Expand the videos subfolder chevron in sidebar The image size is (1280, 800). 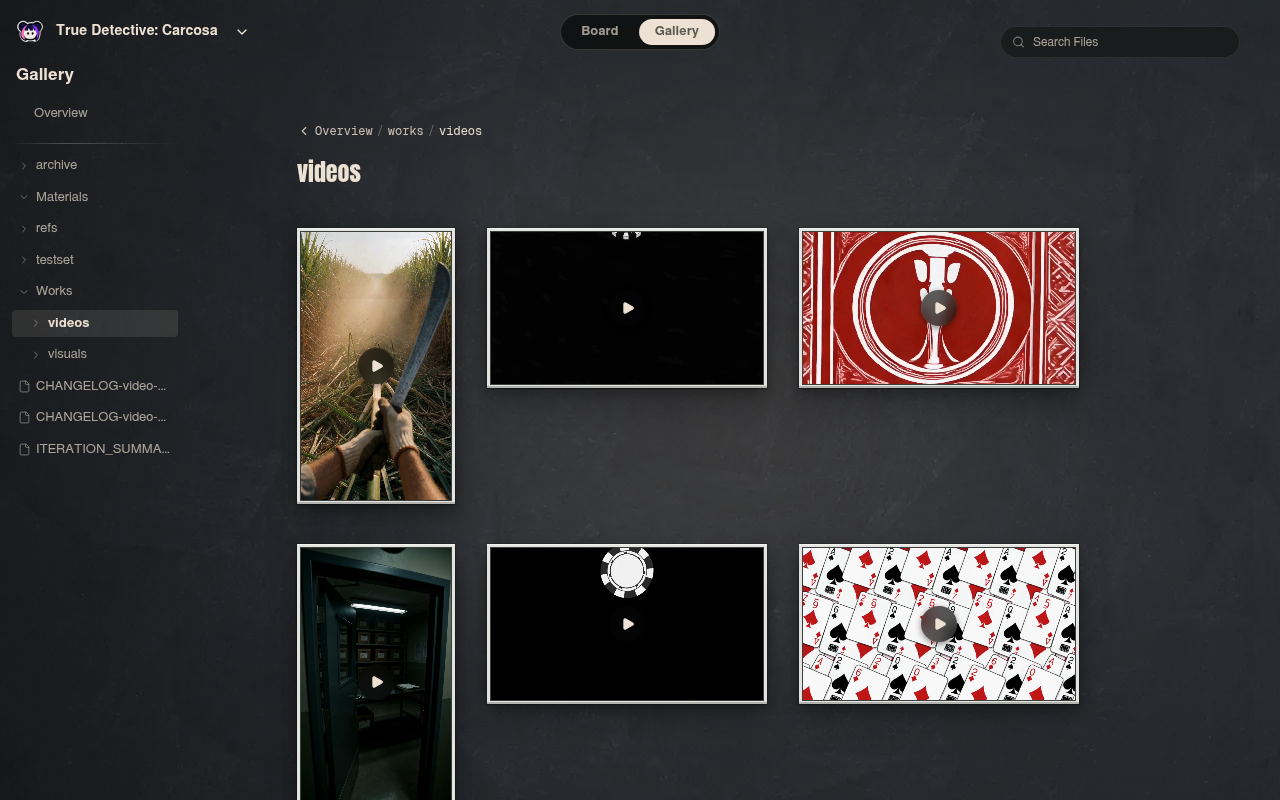pyautogui.click(x=36, y=323)
